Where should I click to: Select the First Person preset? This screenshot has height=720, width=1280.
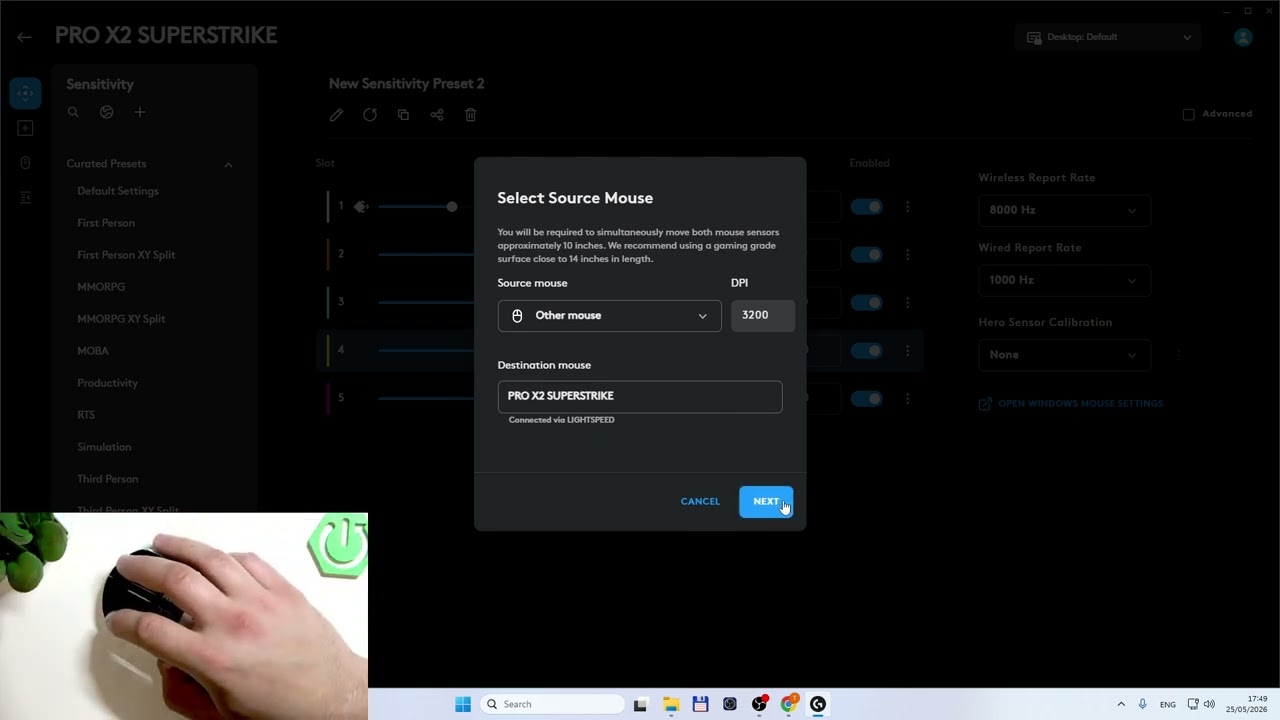106,223
